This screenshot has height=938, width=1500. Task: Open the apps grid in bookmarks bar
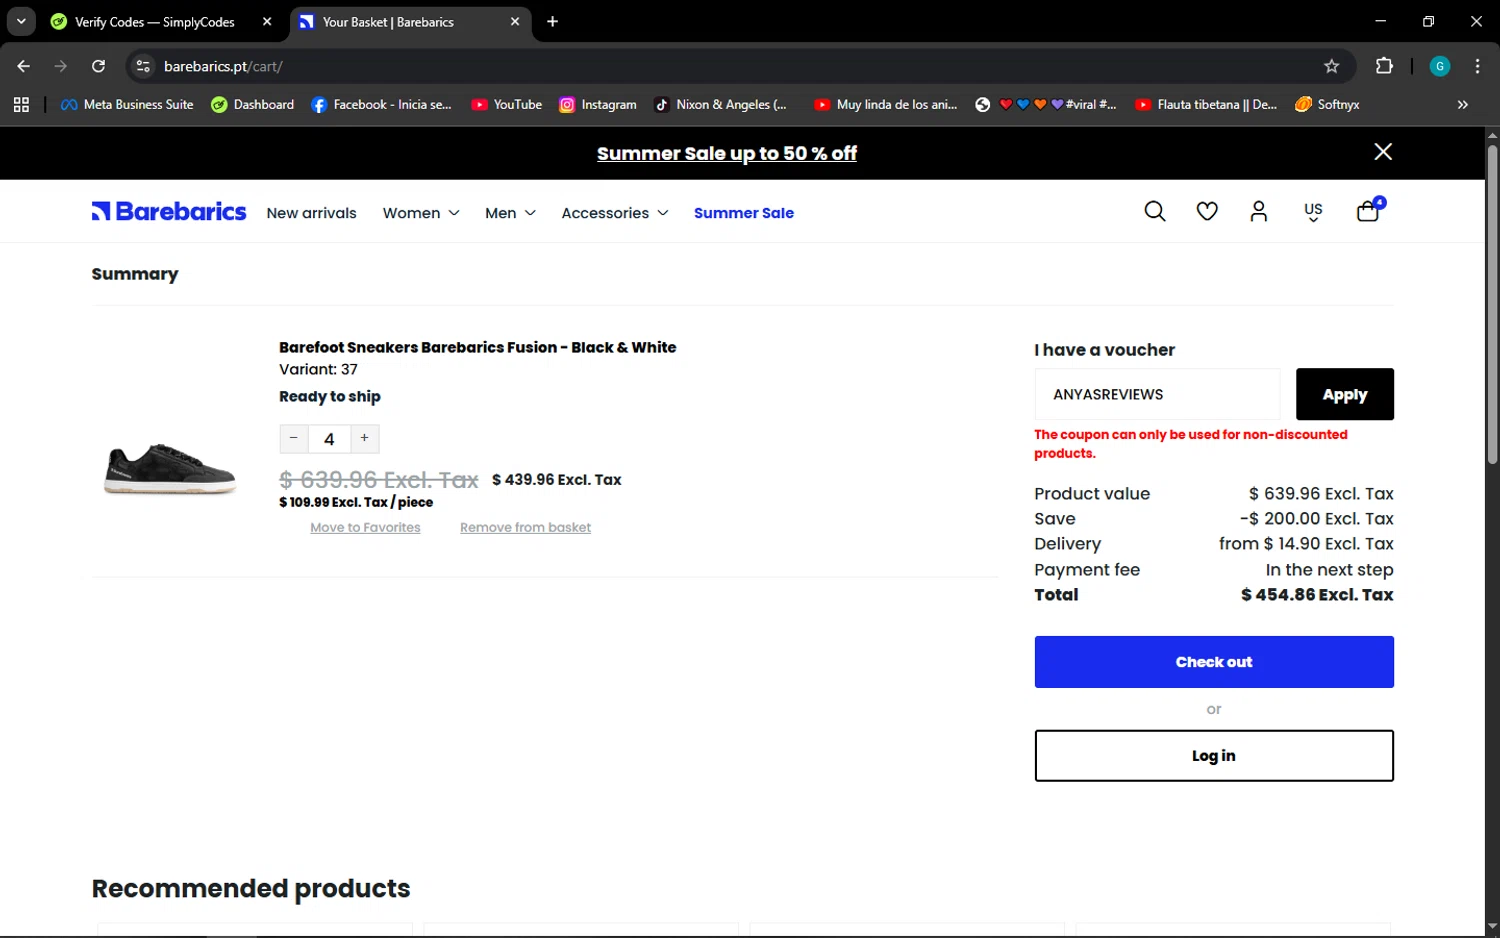coord(22,104)
